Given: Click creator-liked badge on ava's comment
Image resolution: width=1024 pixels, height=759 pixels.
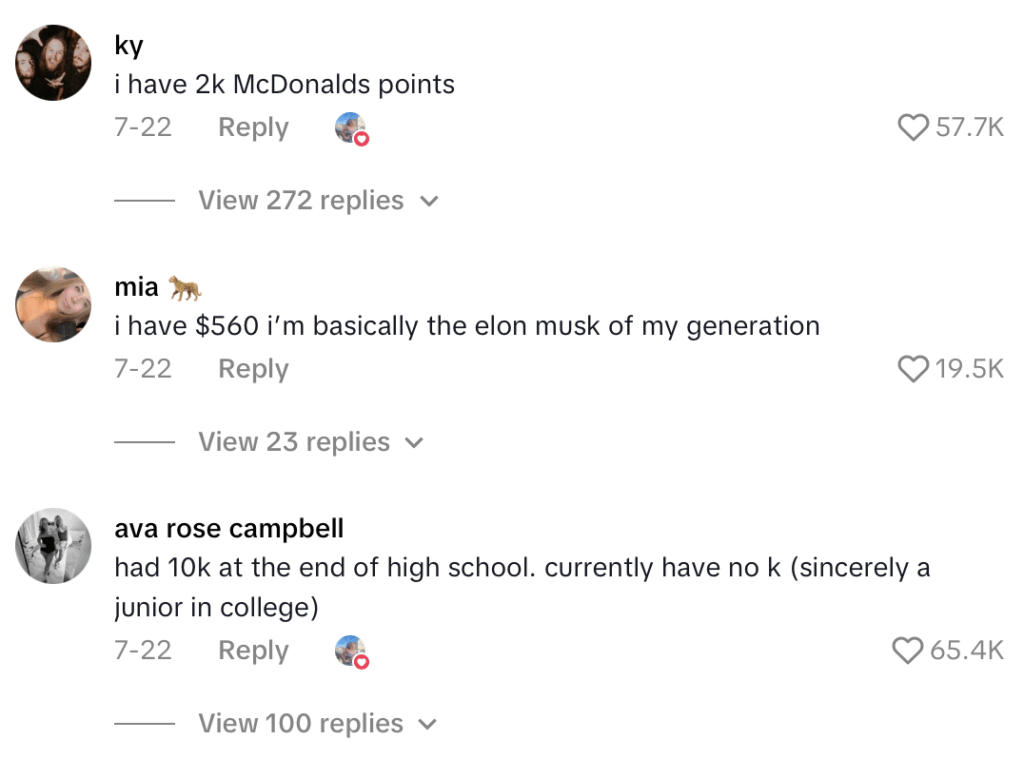Looking at the screenshot, I should 351,652.
